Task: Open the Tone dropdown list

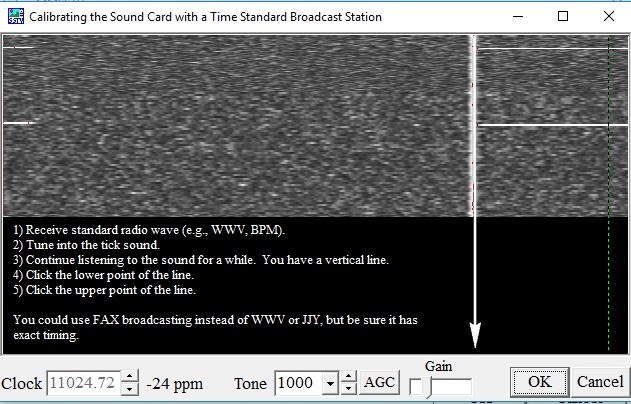Action: (x=329, y=383)
